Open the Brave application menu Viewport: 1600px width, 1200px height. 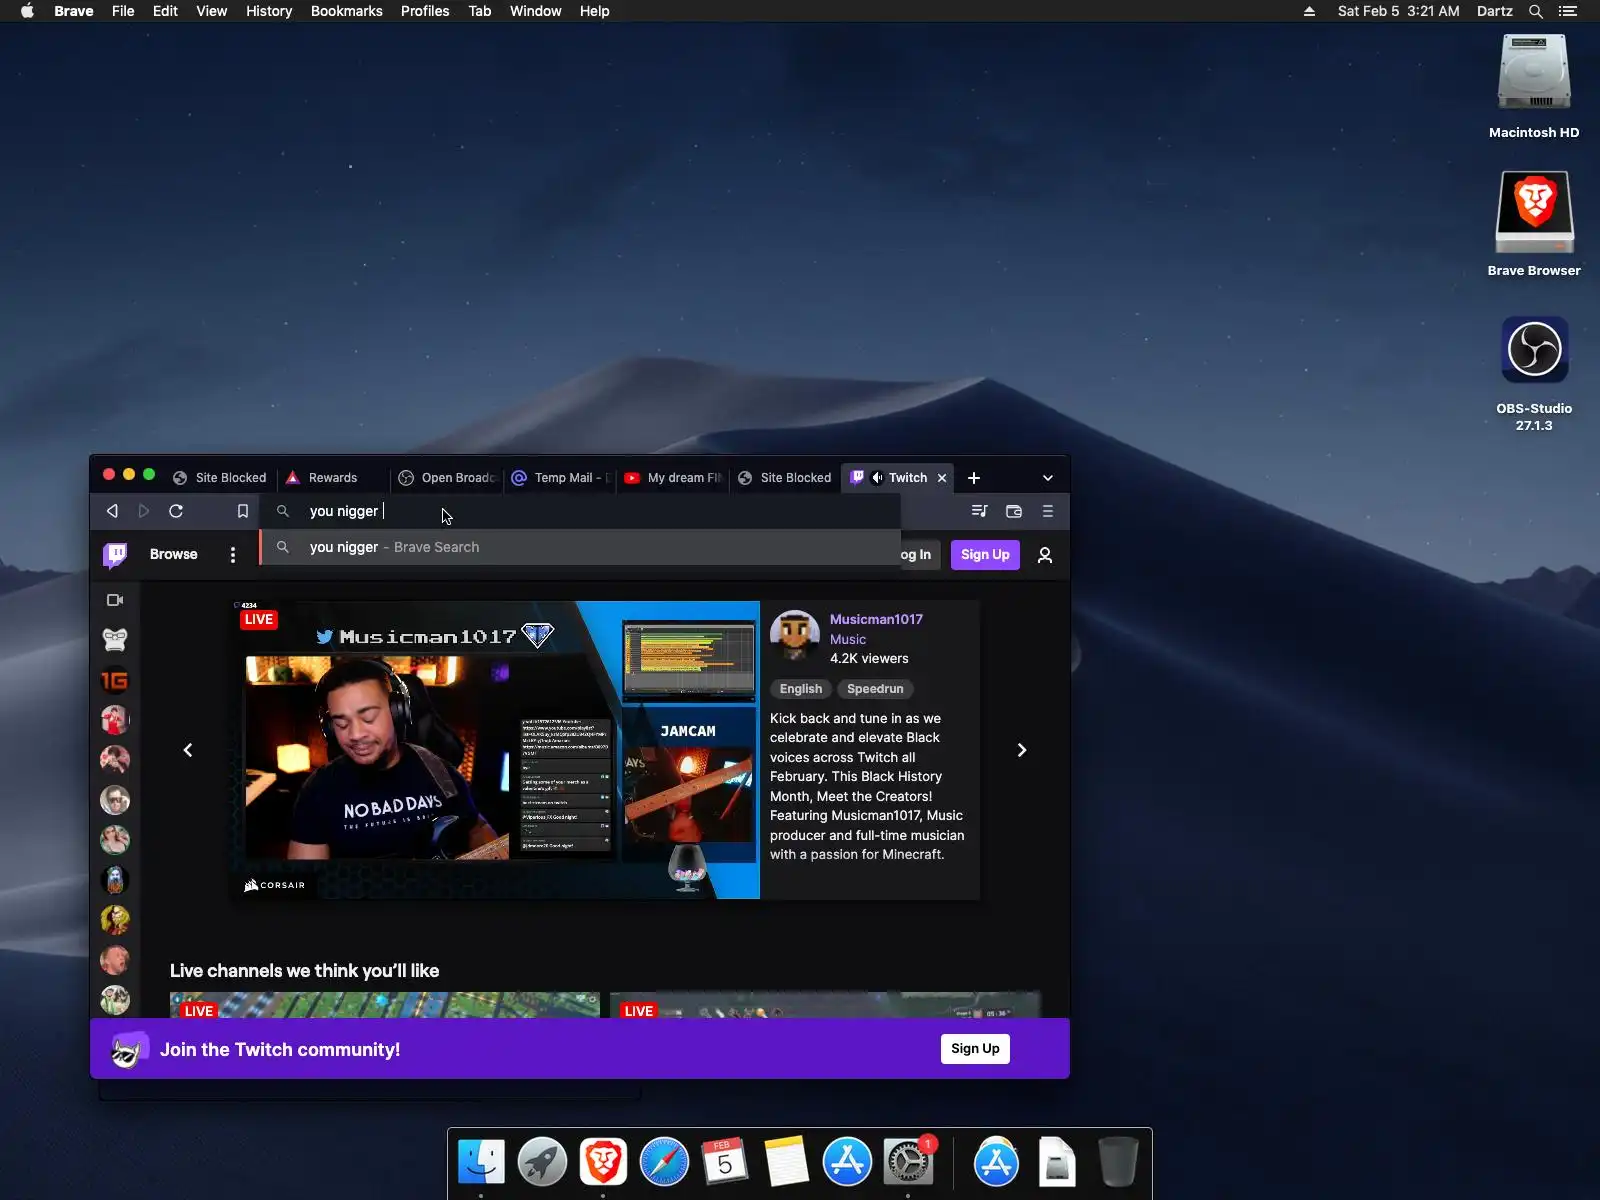pyautogui.click(x=74, y=11)
